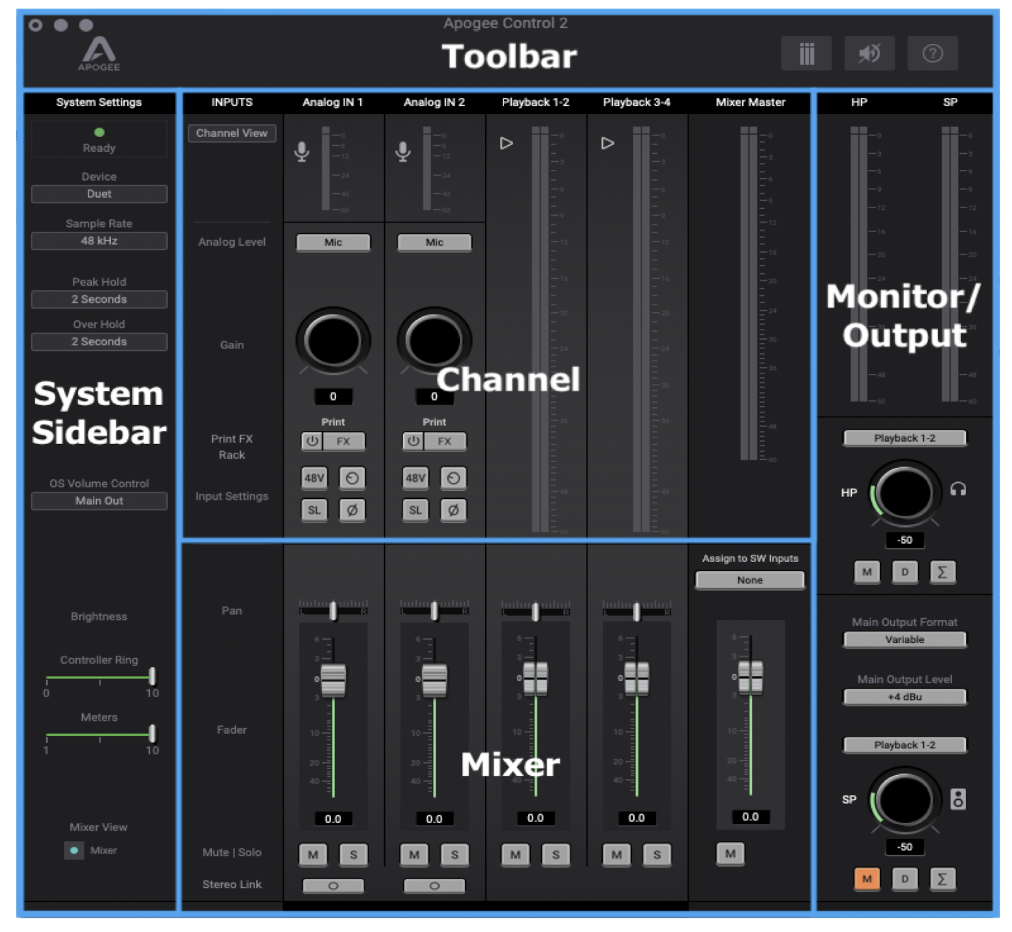
Task: Click the Analog IN 2 gain knob
Action: pos(434,341)
